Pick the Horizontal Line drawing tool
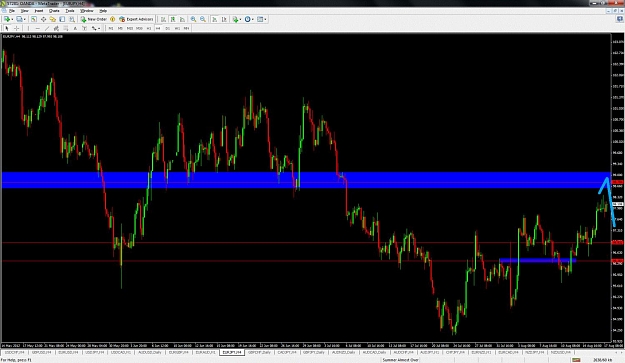Screen dimensions: 625x363 click(37, 28)
